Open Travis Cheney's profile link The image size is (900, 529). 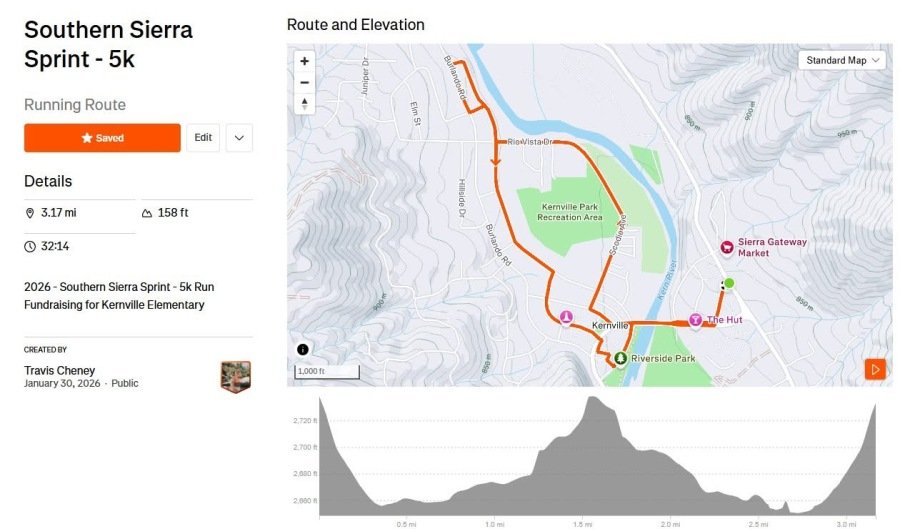pyautogui.click(x=60, y=370)
